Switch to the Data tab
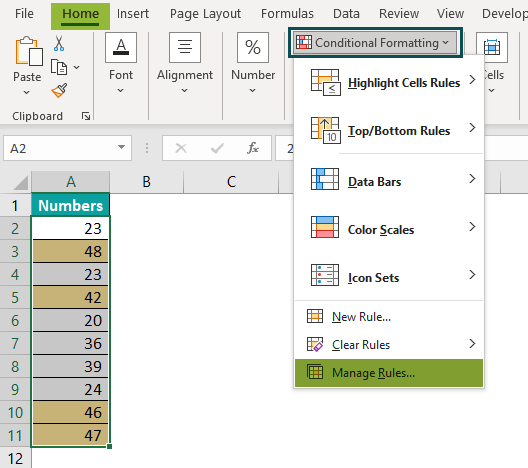 point(346,14)
